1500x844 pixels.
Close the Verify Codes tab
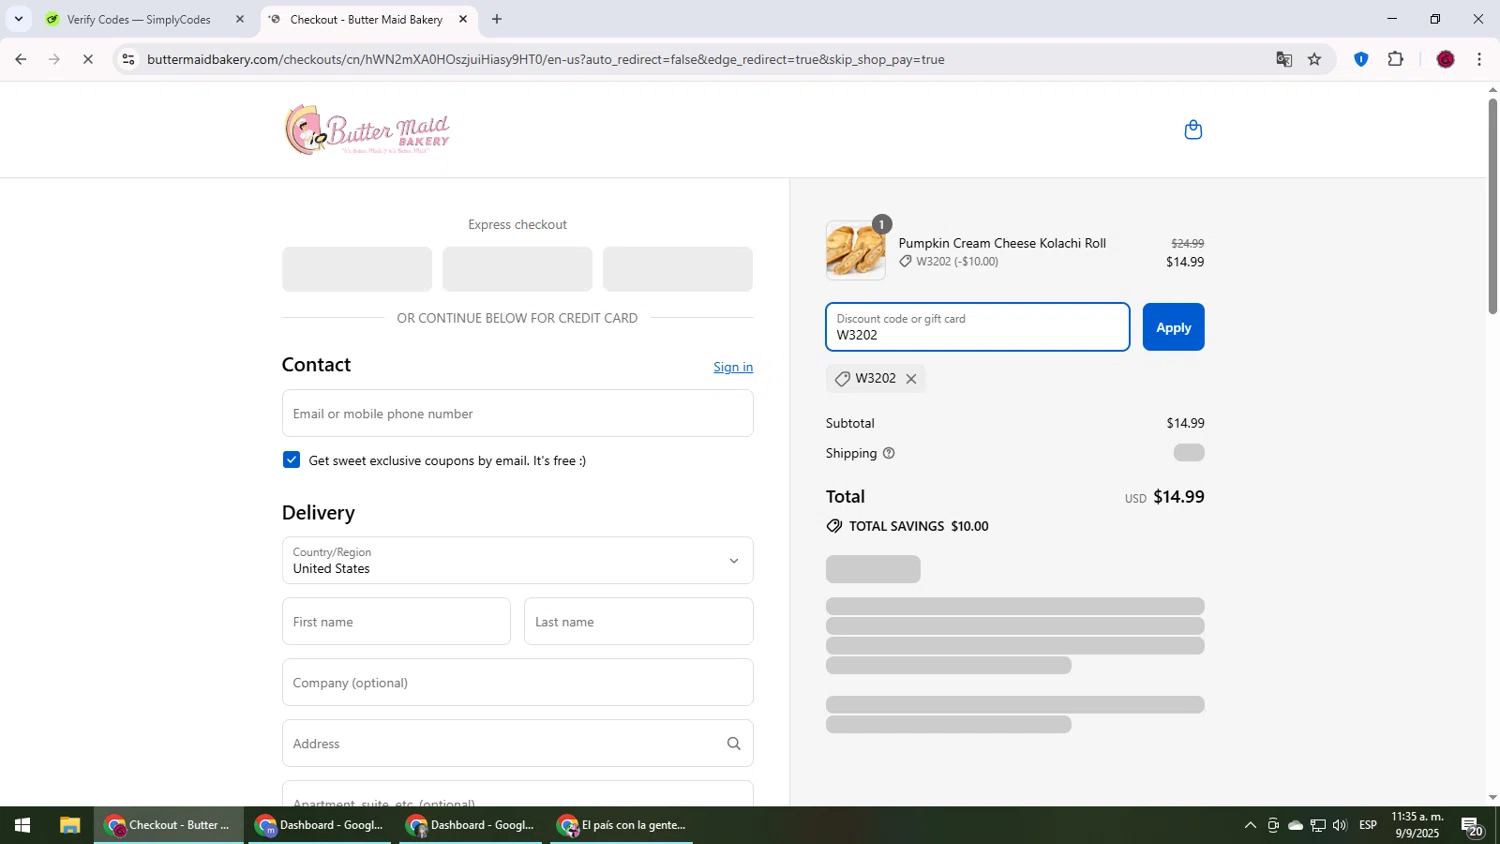239,19
